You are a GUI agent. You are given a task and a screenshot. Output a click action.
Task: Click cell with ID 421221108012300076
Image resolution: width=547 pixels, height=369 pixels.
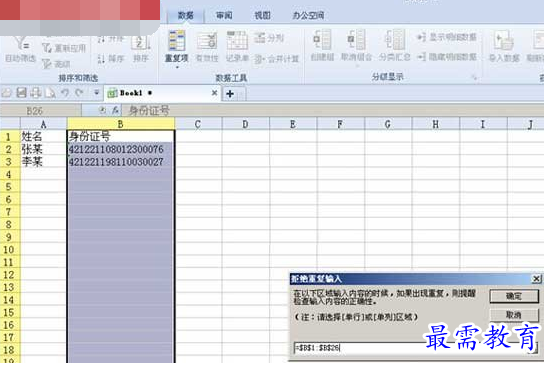(x=120, y=149)
